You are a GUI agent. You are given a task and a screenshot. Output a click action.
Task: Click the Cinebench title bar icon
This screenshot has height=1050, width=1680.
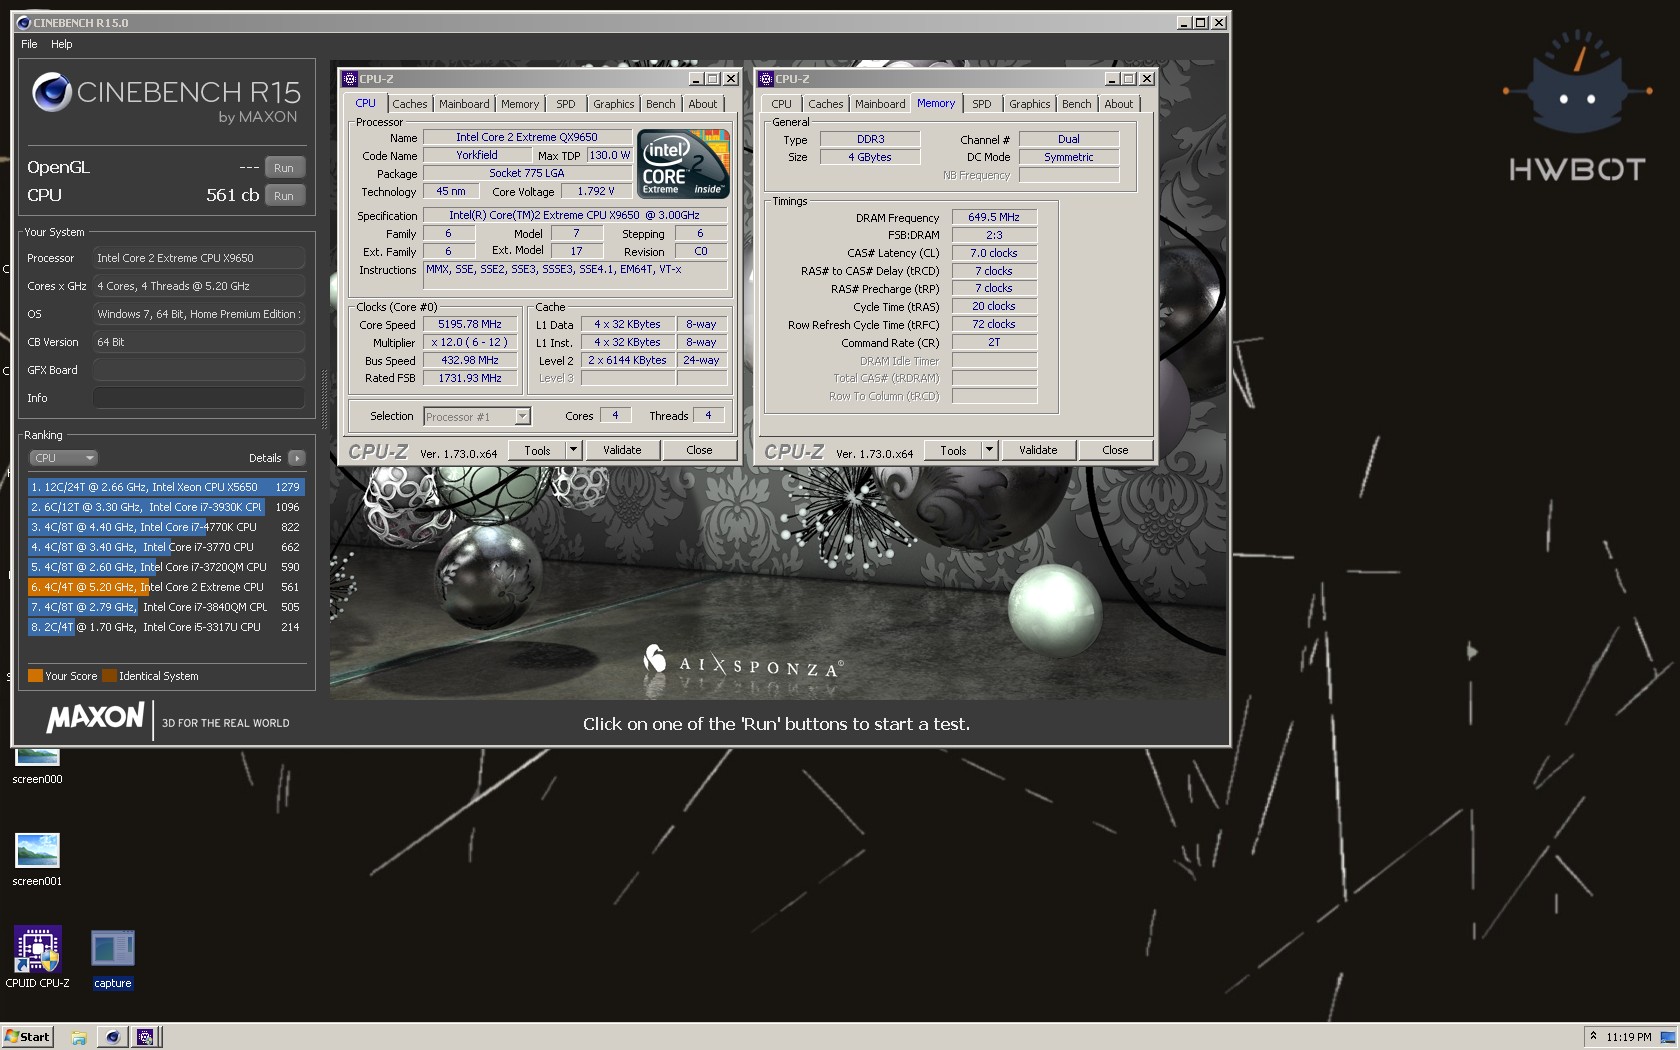point(24,23)
